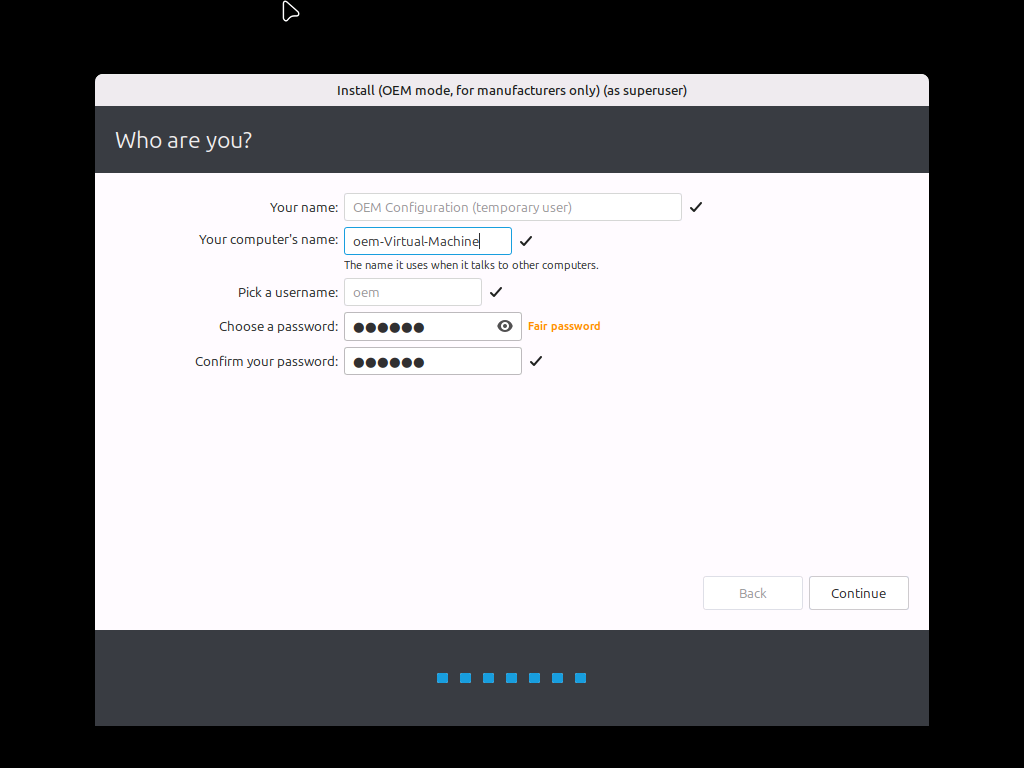Click the first progress dot at the bottom
The width and height of the screenshot is (1024, 768).
coord(442,678)
